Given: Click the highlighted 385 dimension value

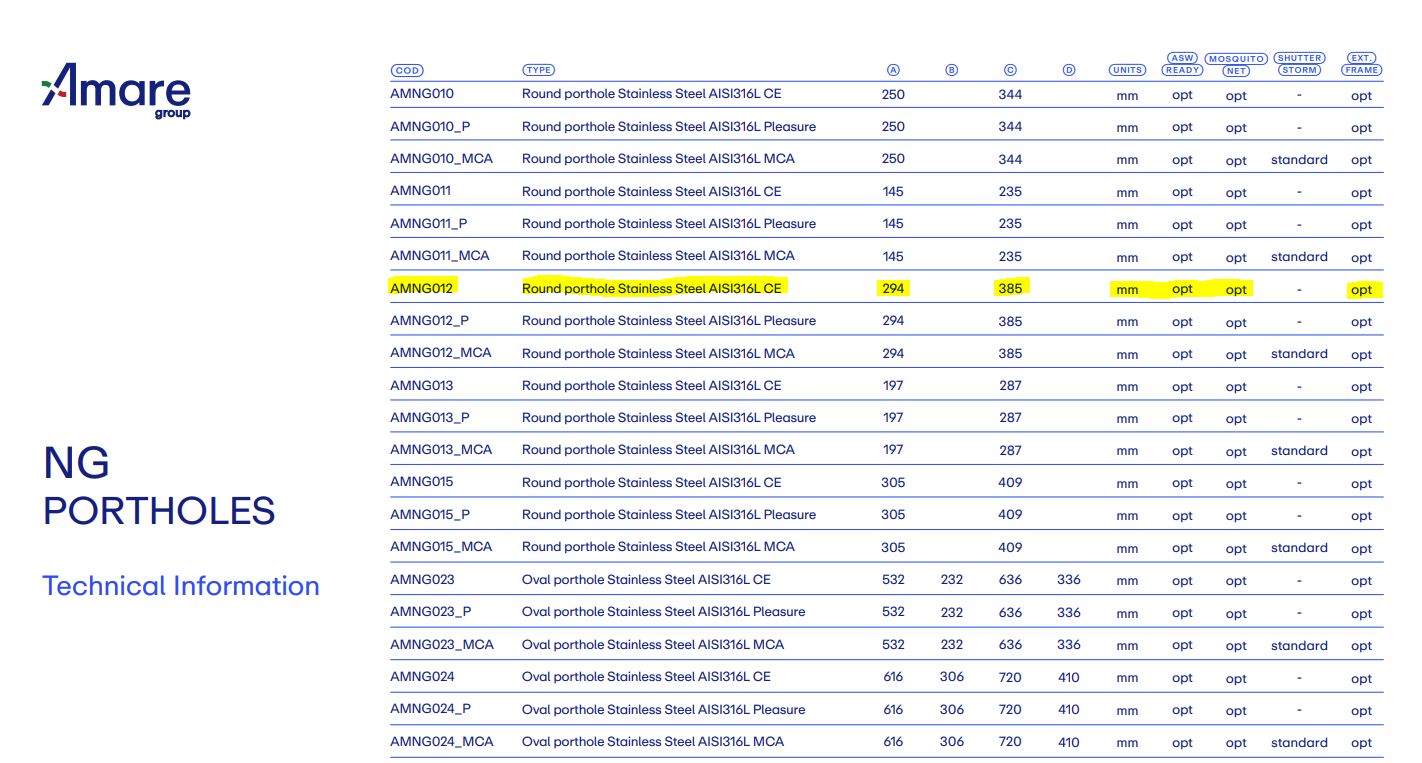Looking at the screenshot, I should point(1010,288).
